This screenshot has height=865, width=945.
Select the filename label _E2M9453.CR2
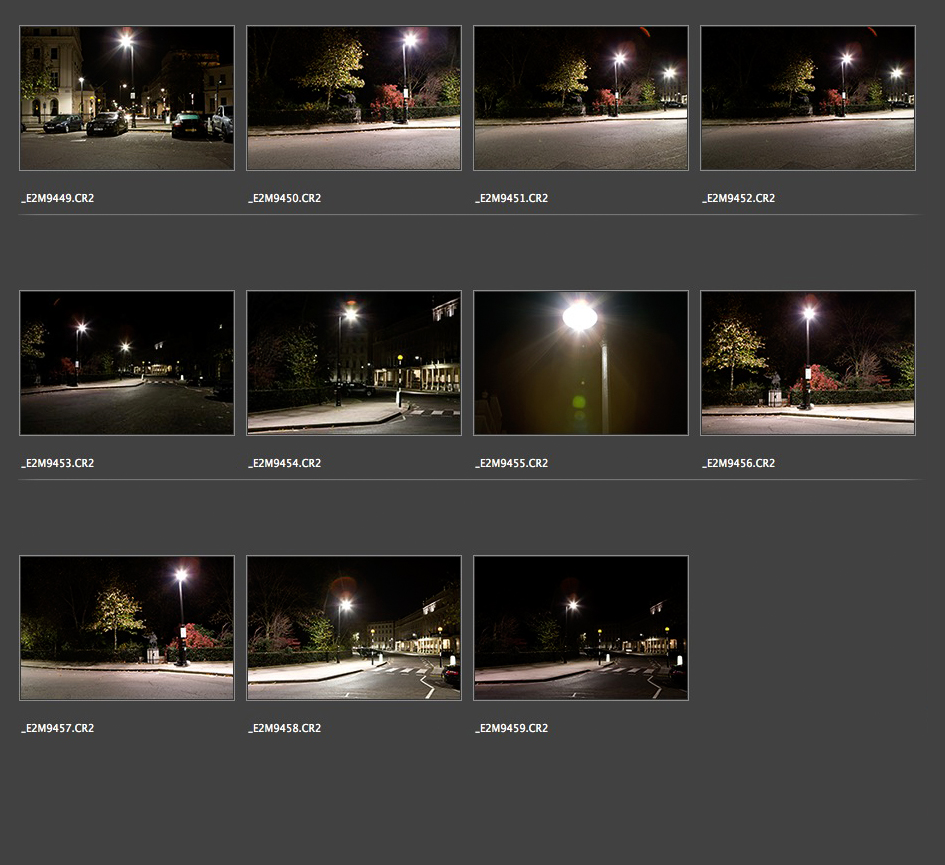(58, 463)
